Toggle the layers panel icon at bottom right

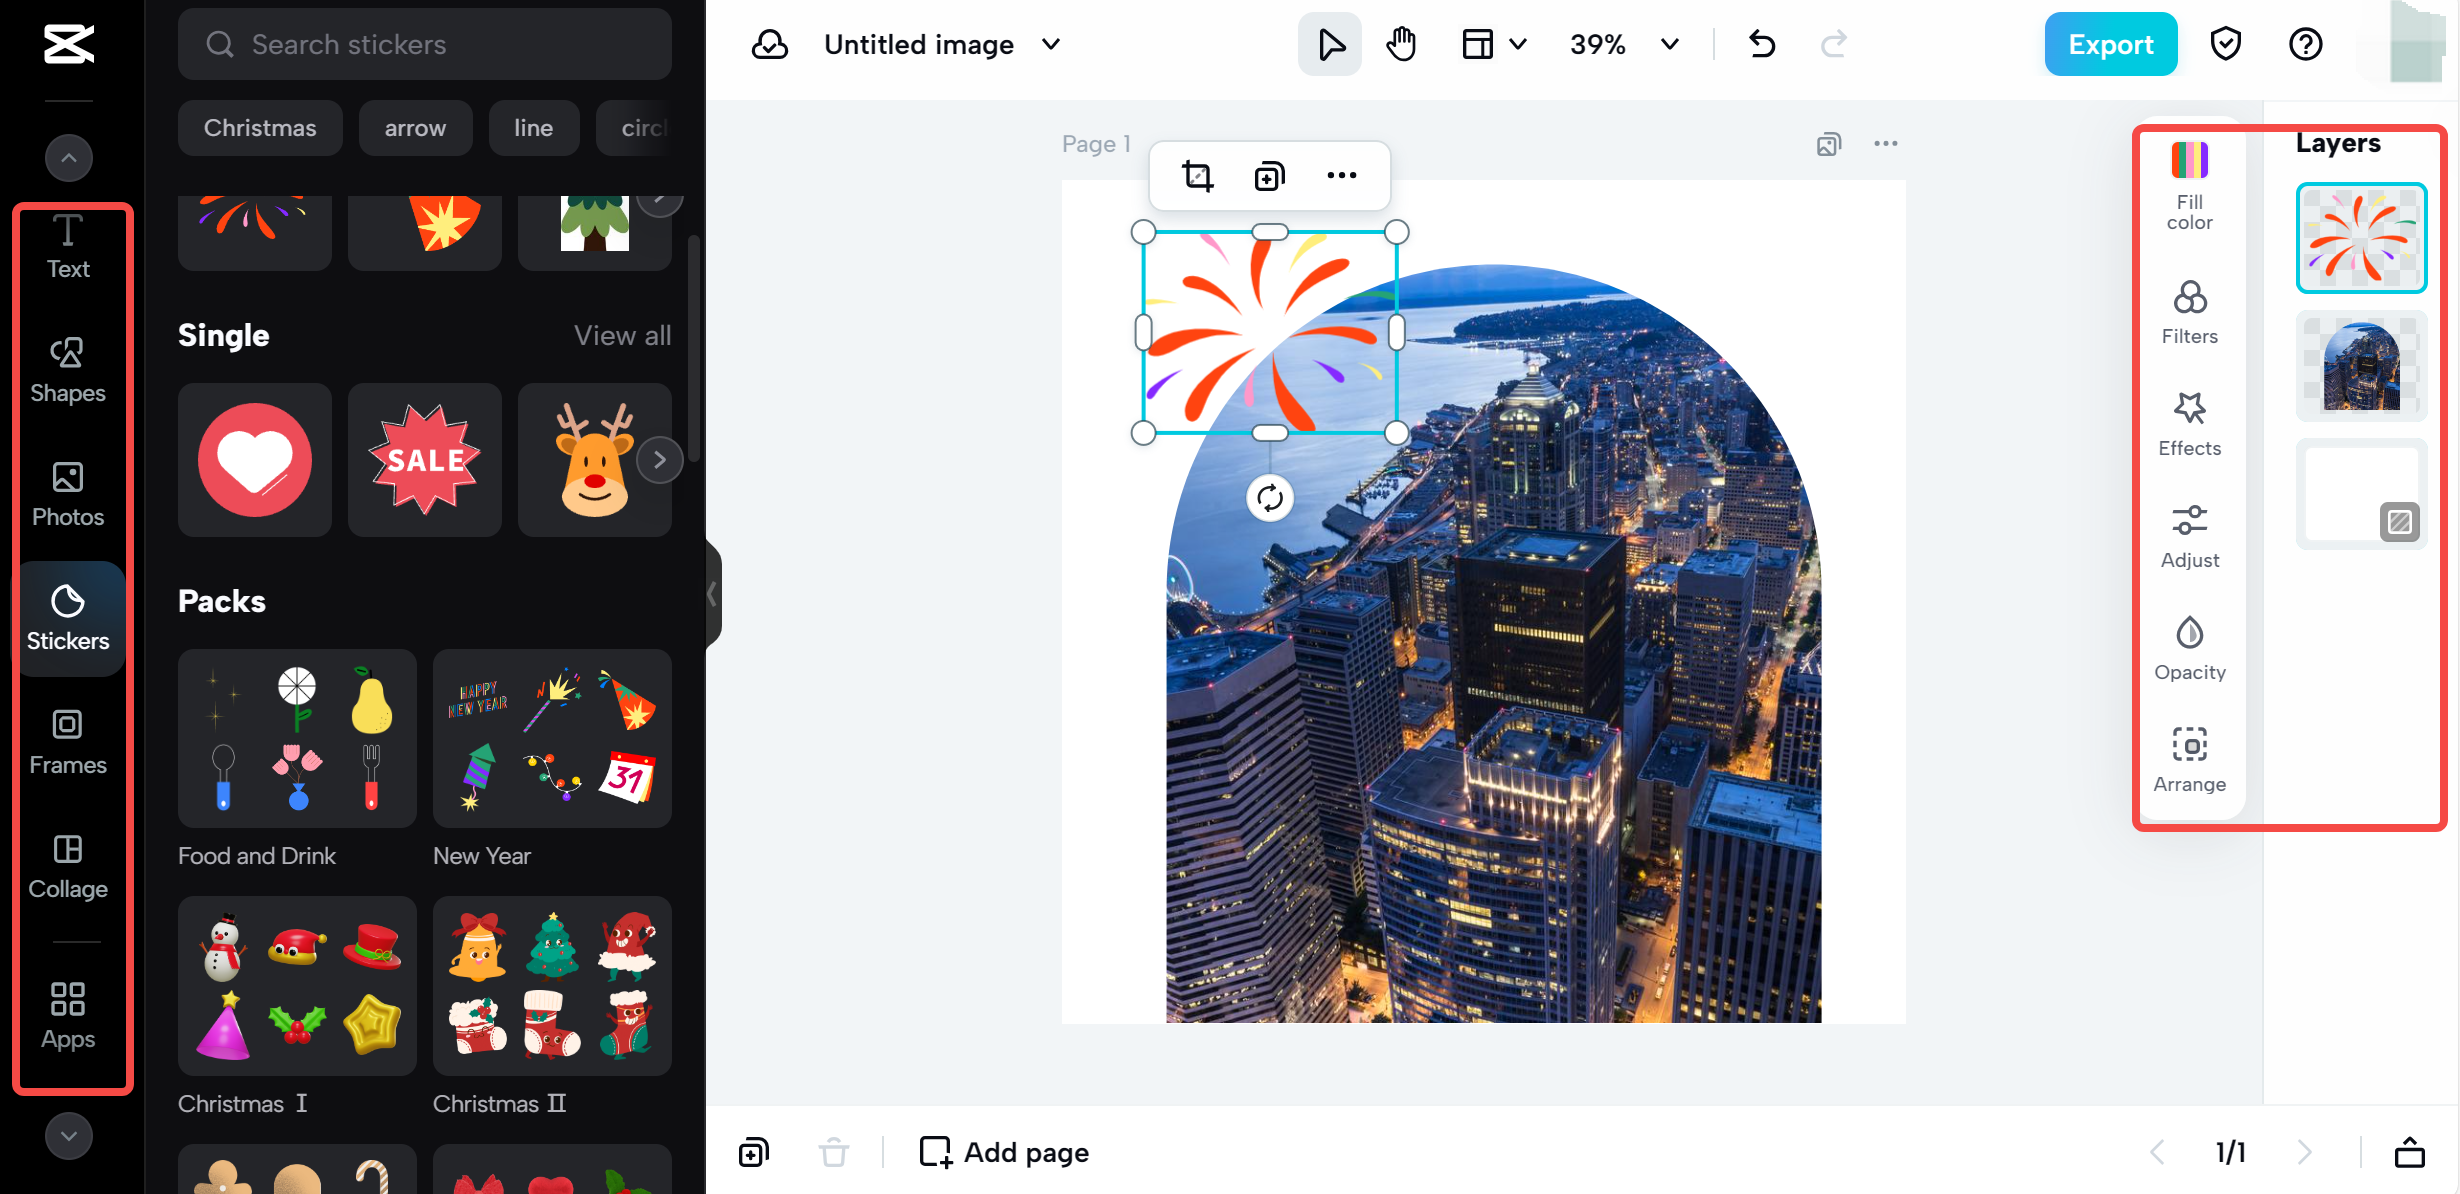pyautogui.click(x=2409, y=1152)
